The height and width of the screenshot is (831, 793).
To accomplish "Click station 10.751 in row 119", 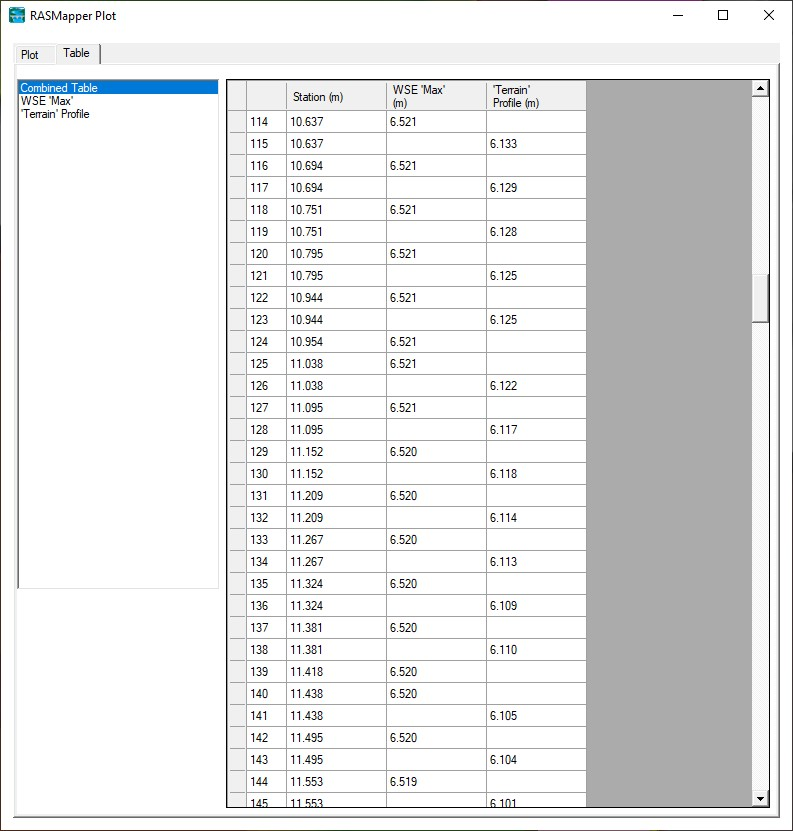I will click(x=336, y=232).
